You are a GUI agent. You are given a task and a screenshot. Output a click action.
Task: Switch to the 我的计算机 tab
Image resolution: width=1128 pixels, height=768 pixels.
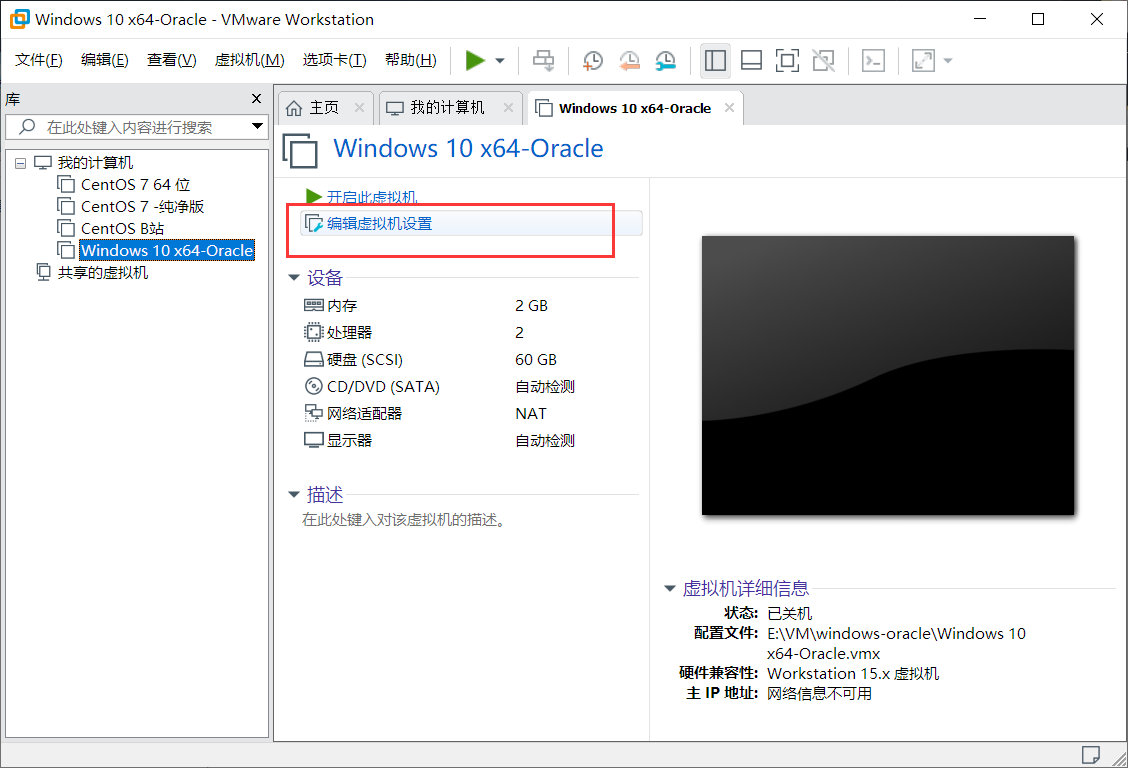click(448, 107)
